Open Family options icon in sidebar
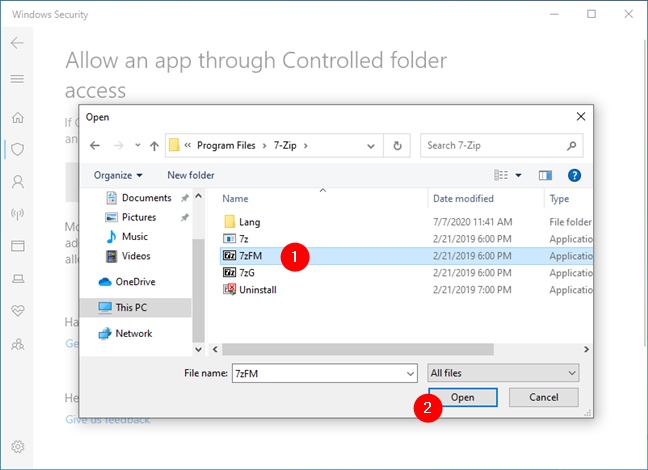Viewport: 648px width, 470px height. pyautogui.click(x=17, y=344)
